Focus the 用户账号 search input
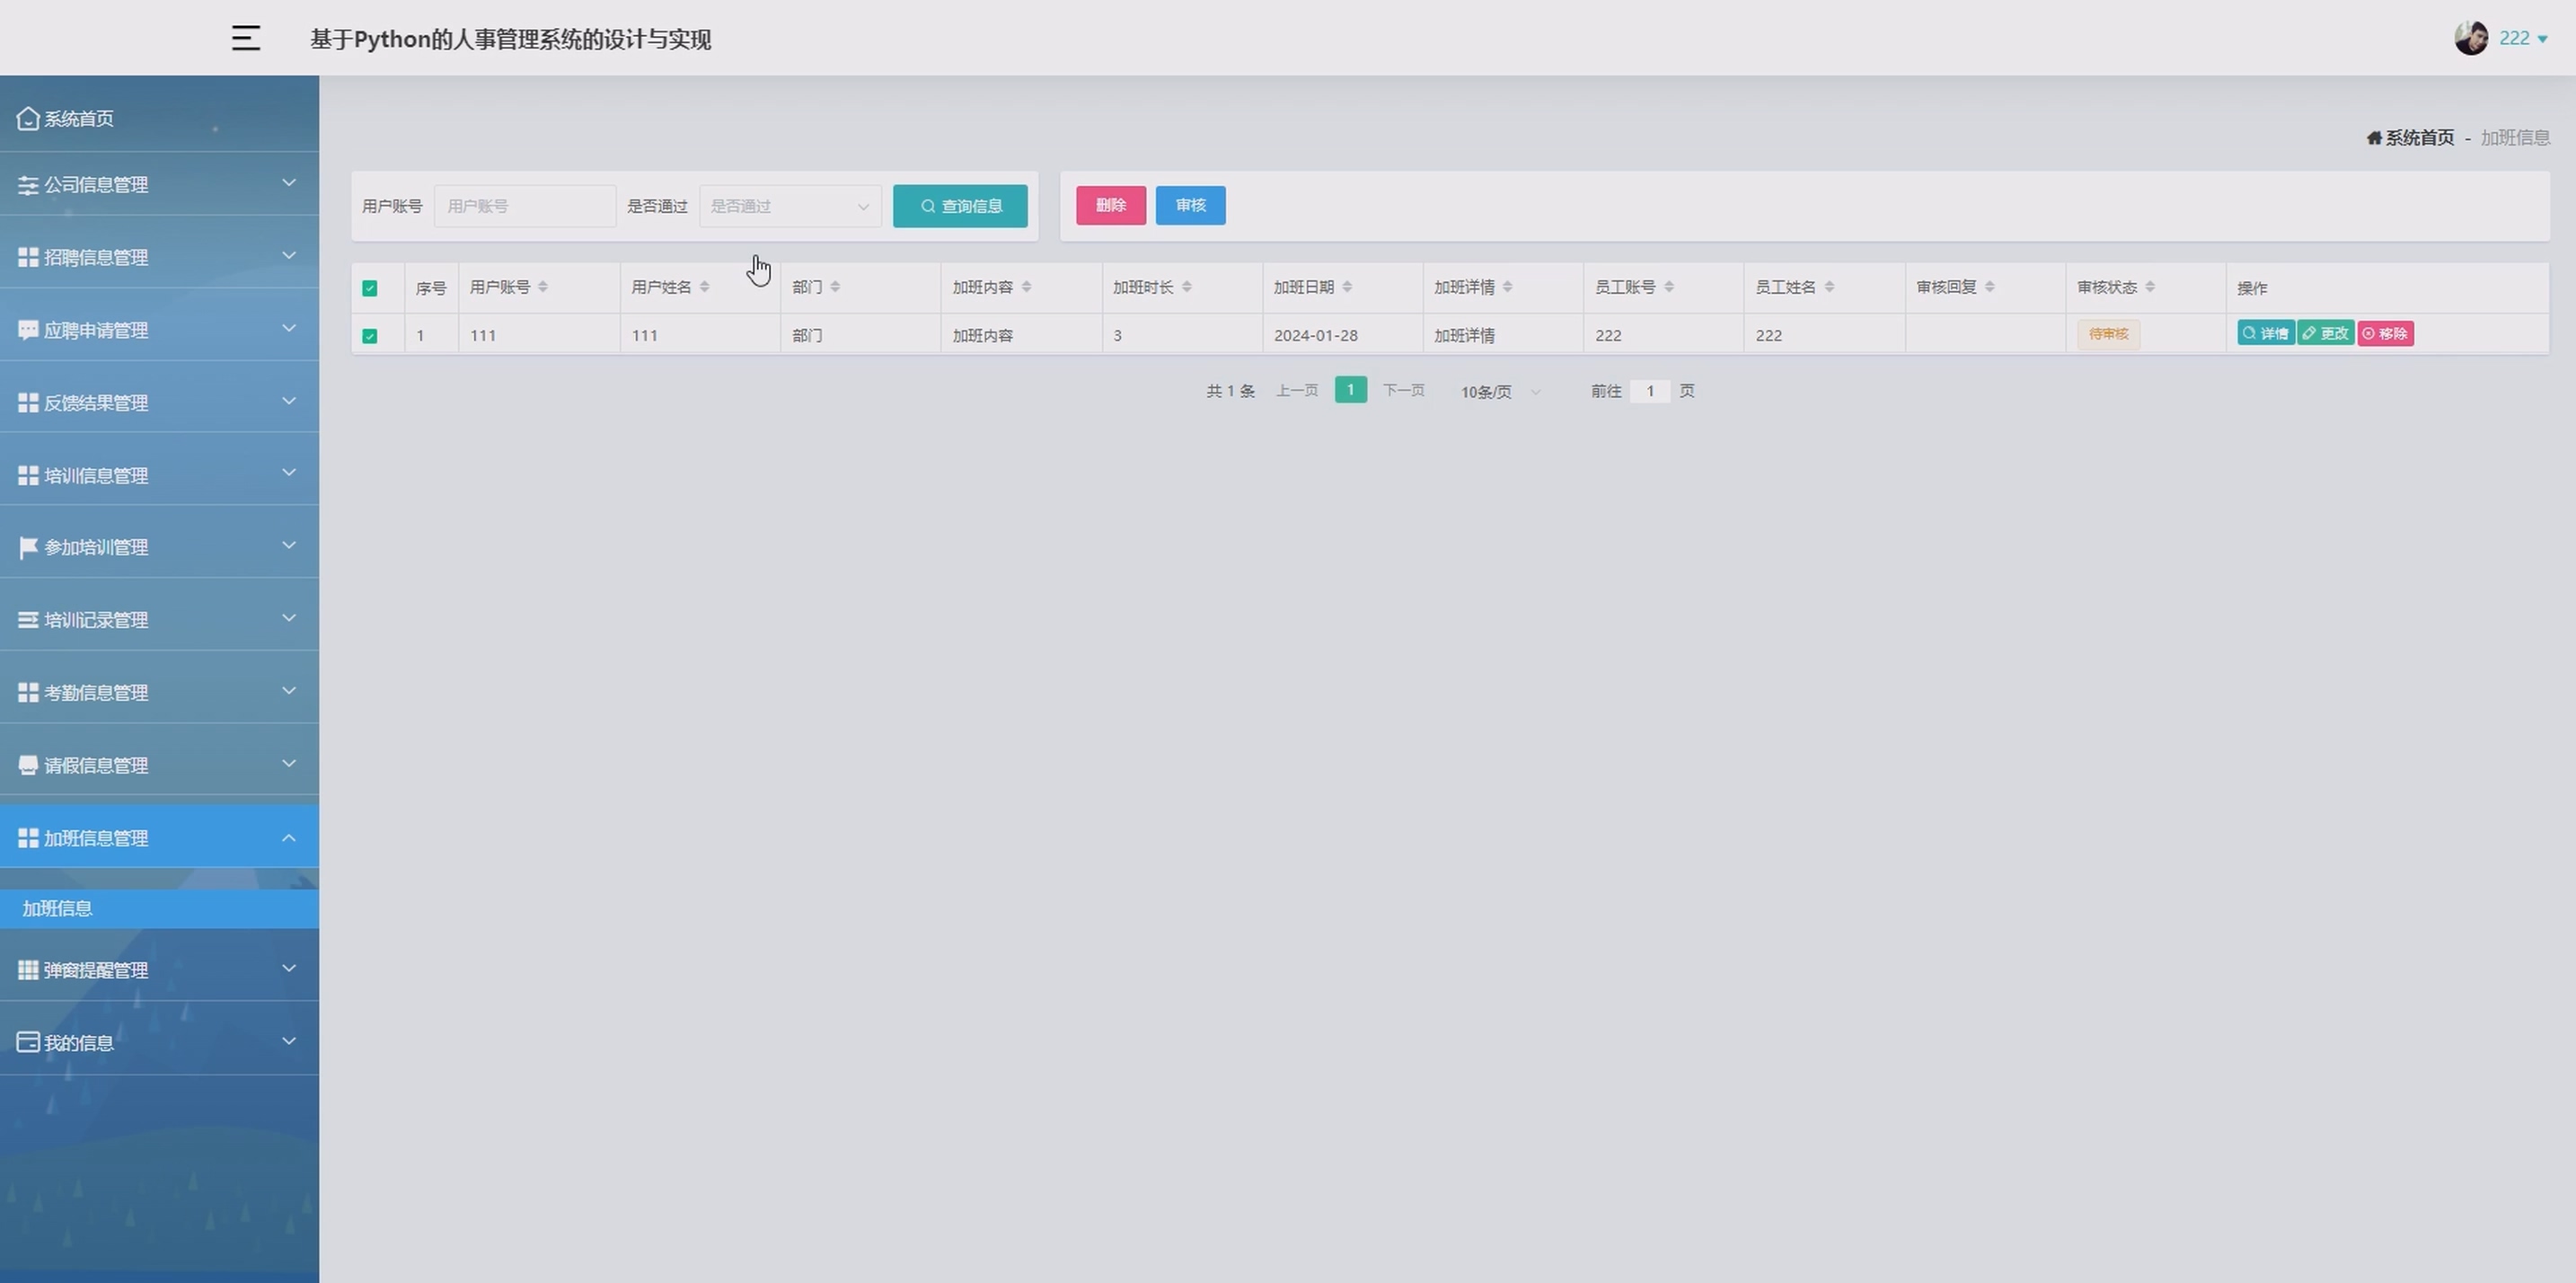The image size is (2576, 1283). tap(525, 206)
